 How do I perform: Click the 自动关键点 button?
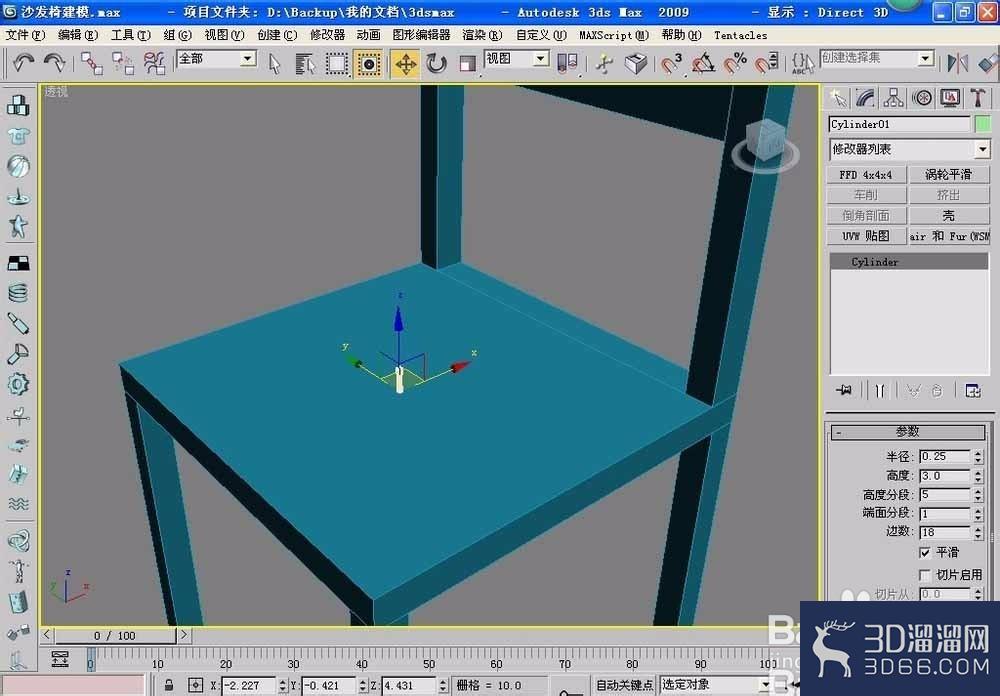pos(624,685)
